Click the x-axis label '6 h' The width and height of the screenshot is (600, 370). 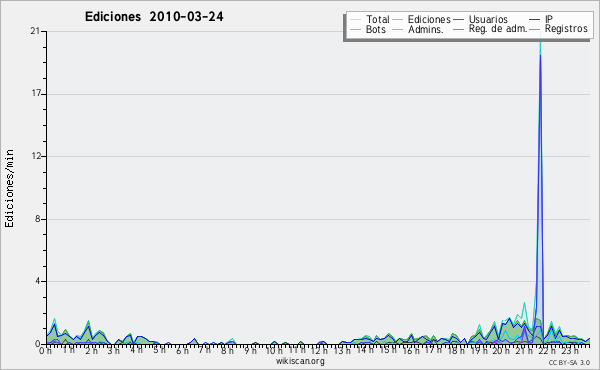tap(182, 350)
